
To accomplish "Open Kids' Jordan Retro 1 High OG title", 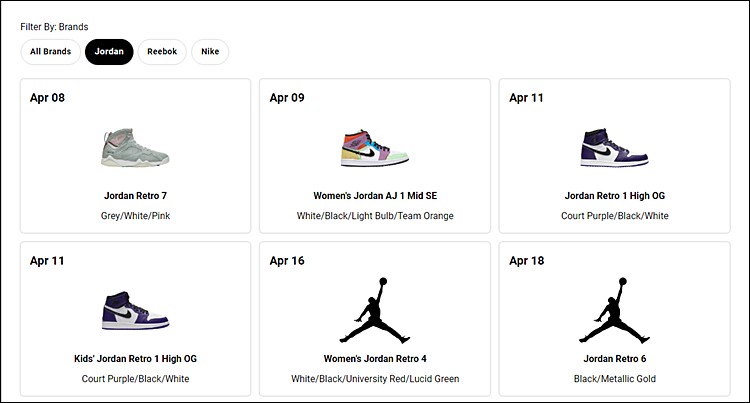I will click(x=135, y=359).
